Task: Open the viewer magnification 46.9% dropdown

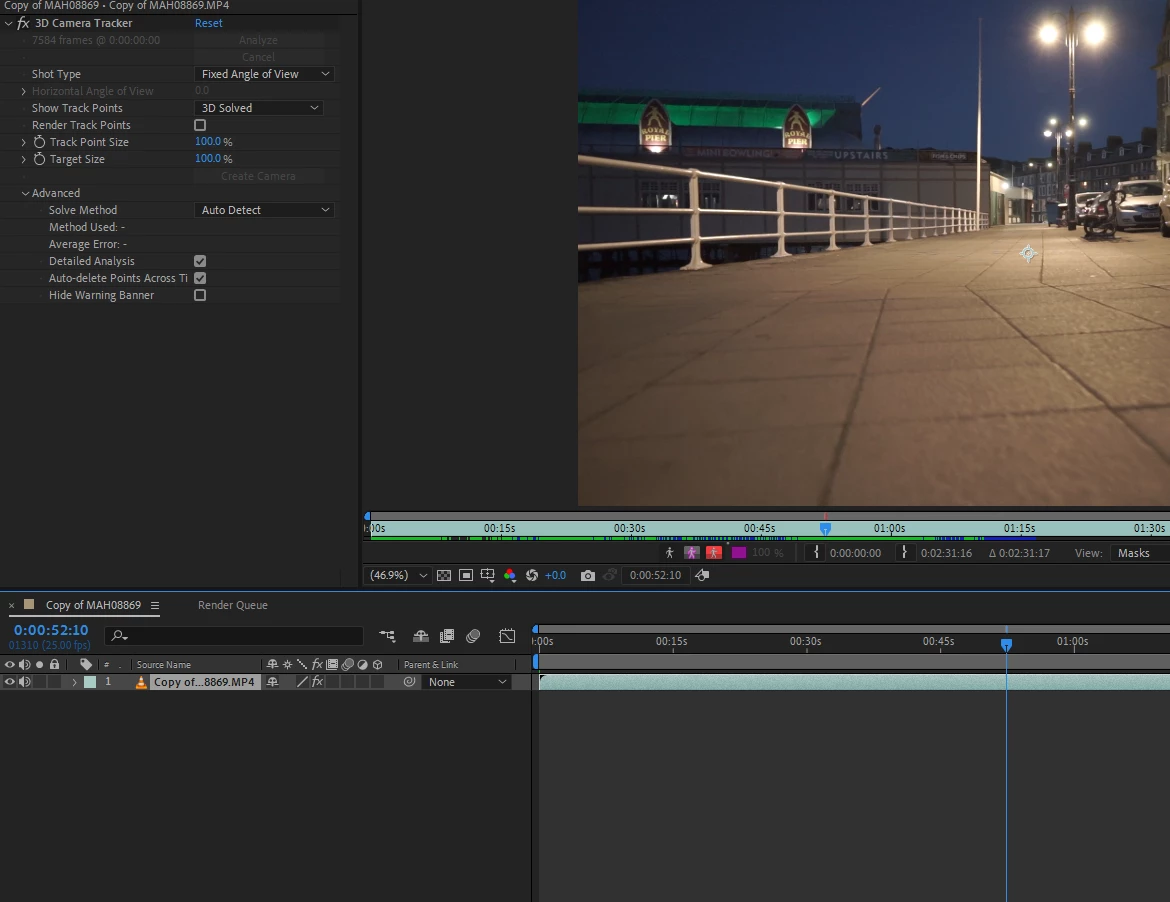Action: tap(398, 575)
